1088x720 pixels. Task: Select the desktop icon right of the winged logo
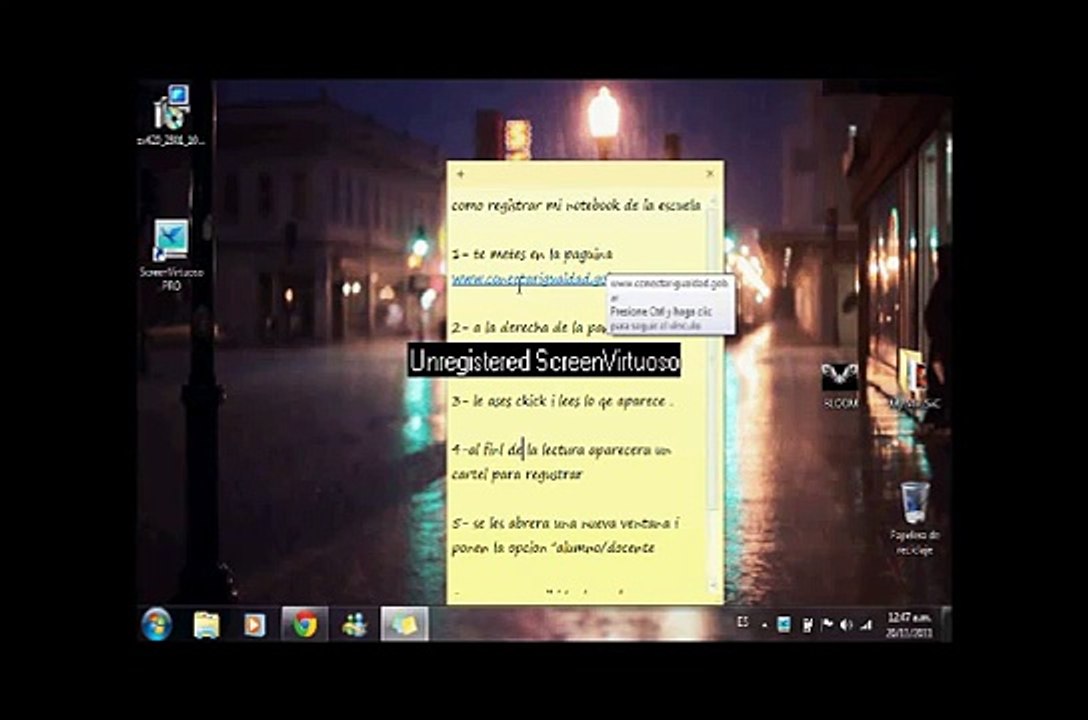pos(914,379)
